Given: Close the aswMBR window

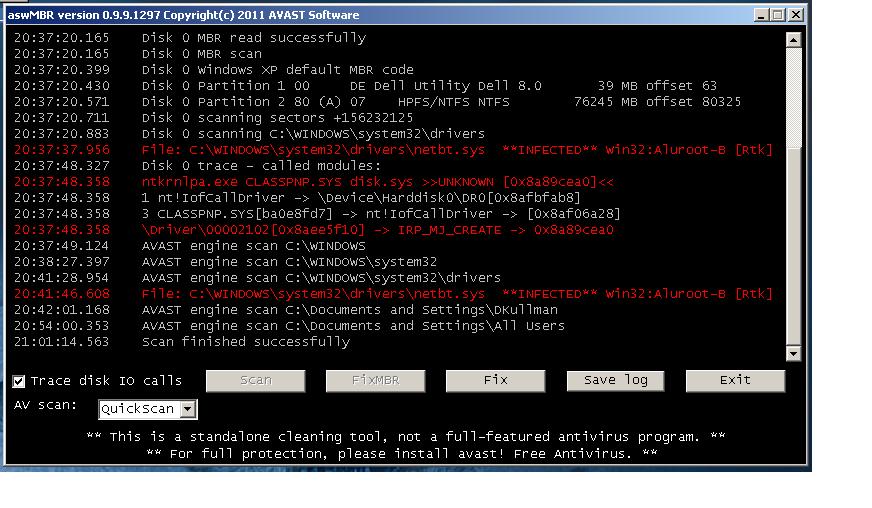Looking at the screenshot, I should coord(796,15).
